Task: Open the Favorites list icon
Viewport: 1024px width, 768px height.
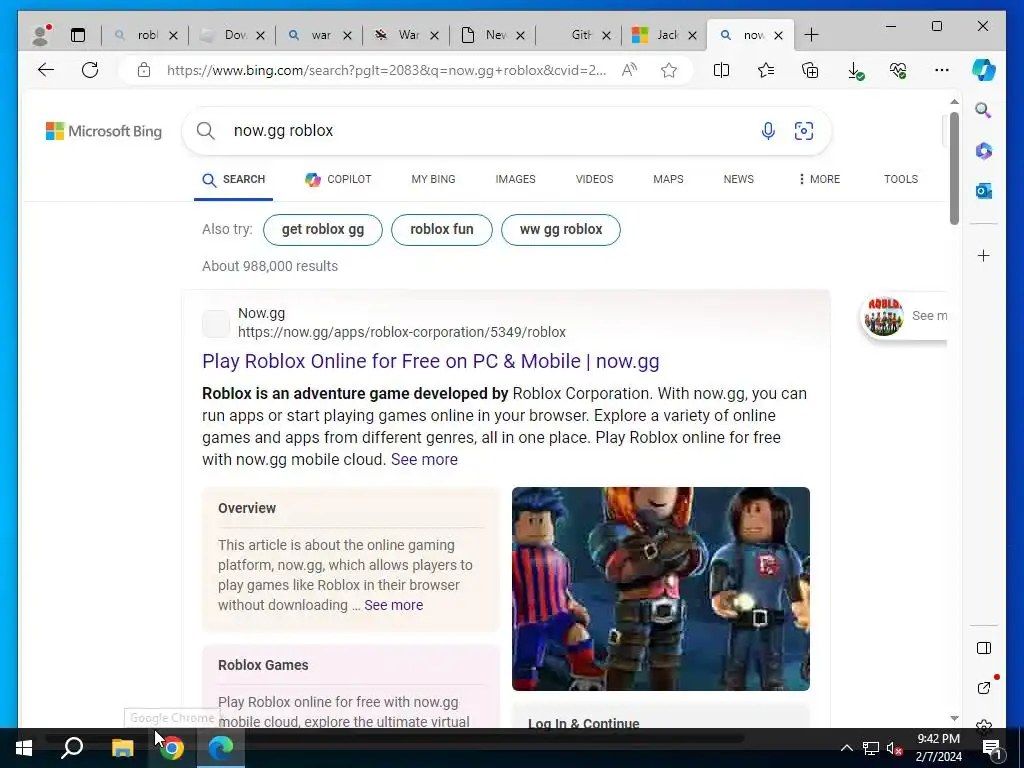Action: point(765,70)
